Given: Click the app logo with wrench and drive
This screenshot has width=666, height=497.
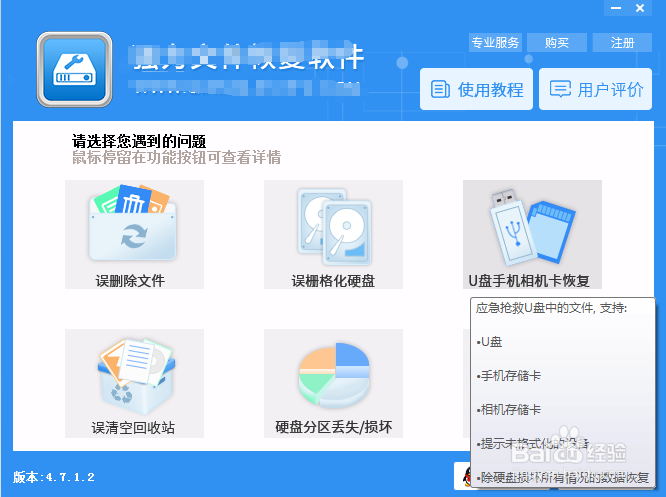Looking at the screenshot, I should pyautogui.click(x=74, y=69).
